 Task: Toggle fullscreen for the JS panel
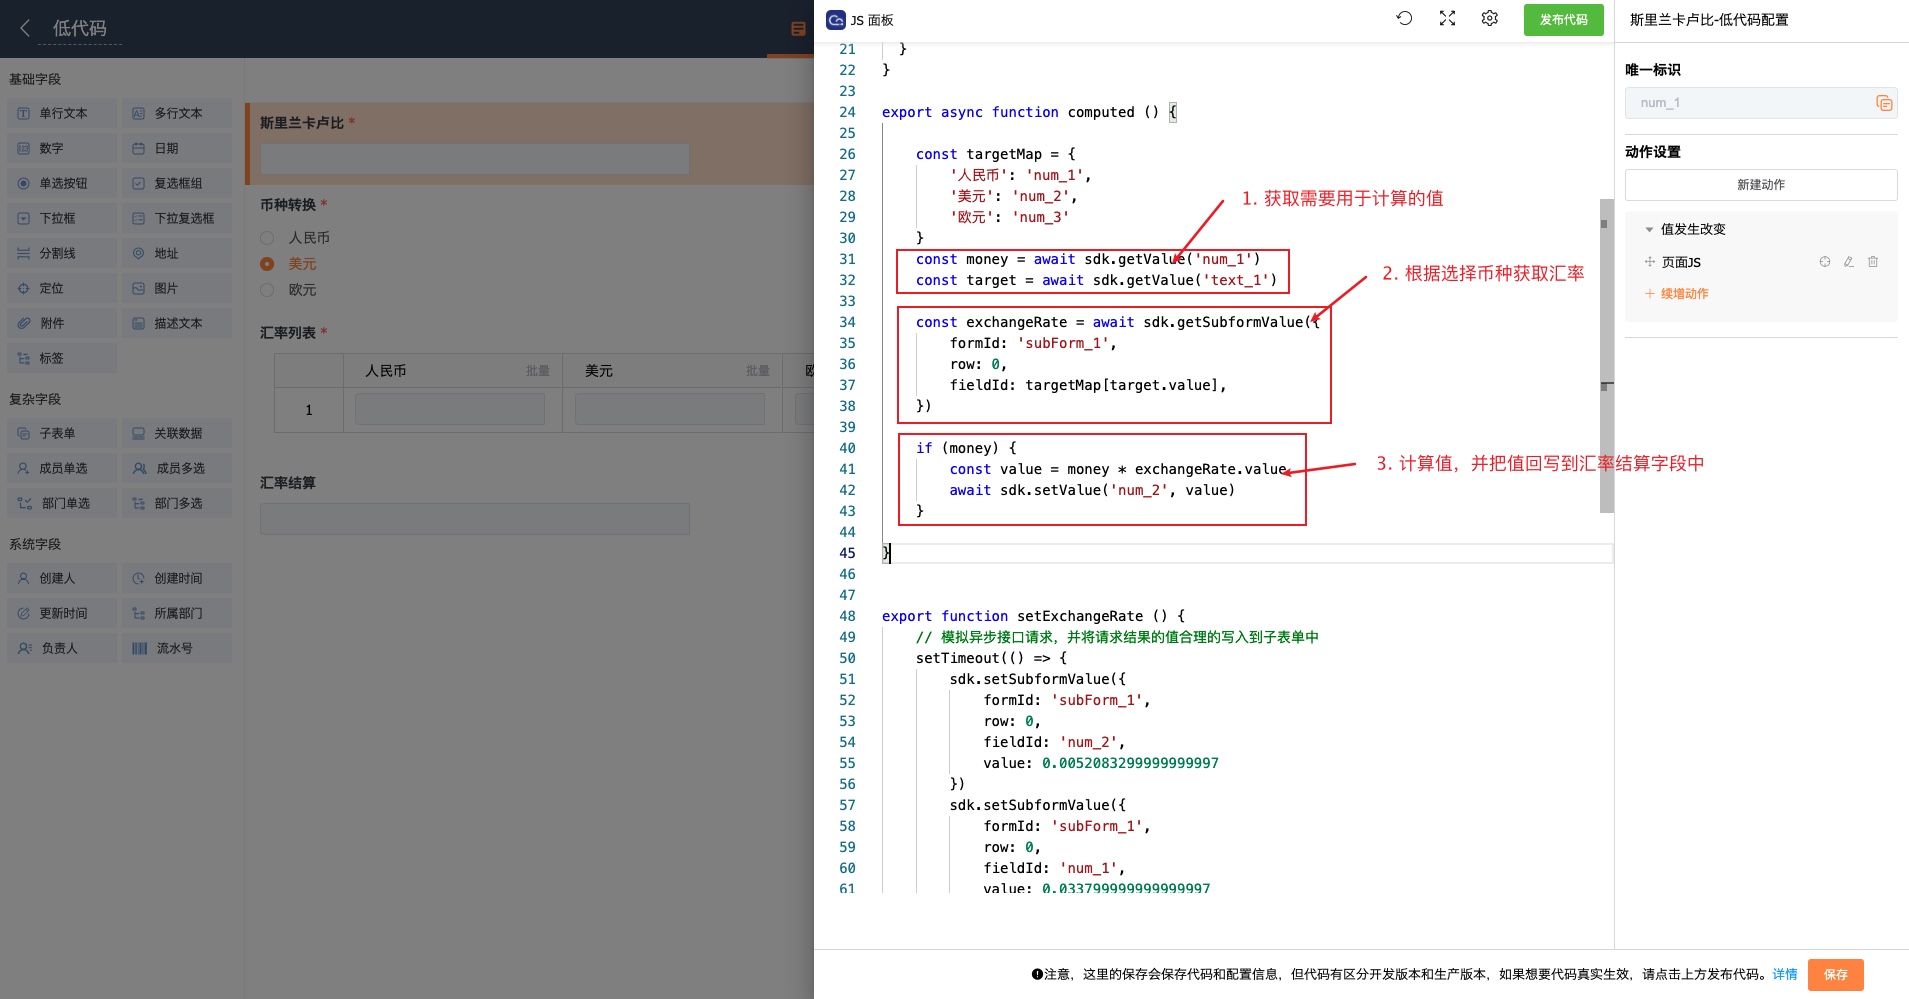pos(1447,18)
